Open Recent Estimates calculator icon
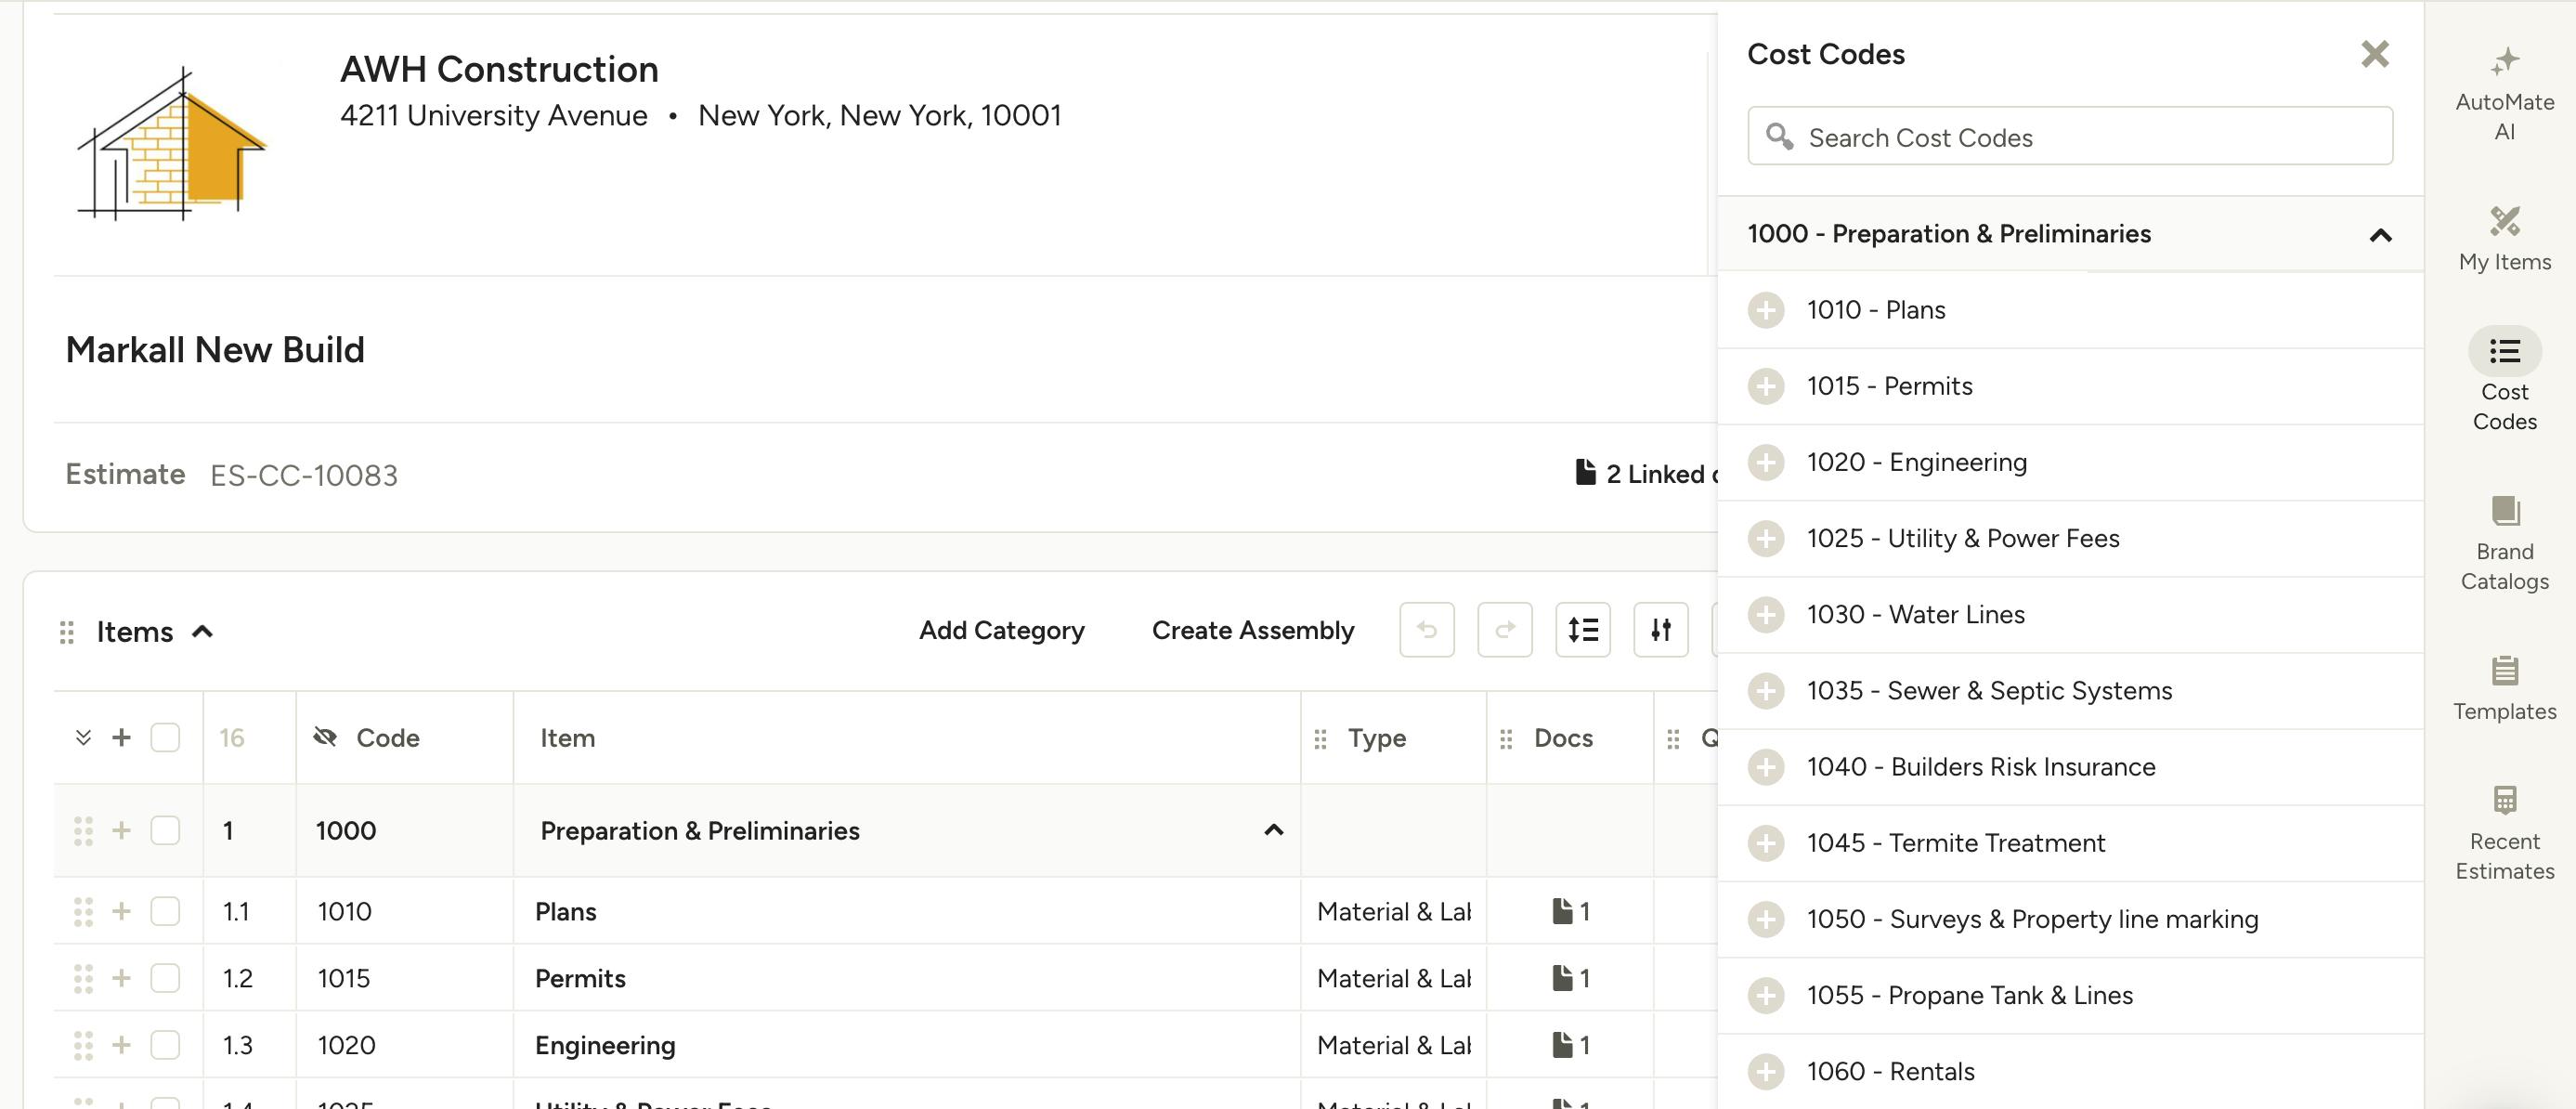Image resolution: width=2576 pixels, height=1109 pixels. click(x=2504, y=800)
